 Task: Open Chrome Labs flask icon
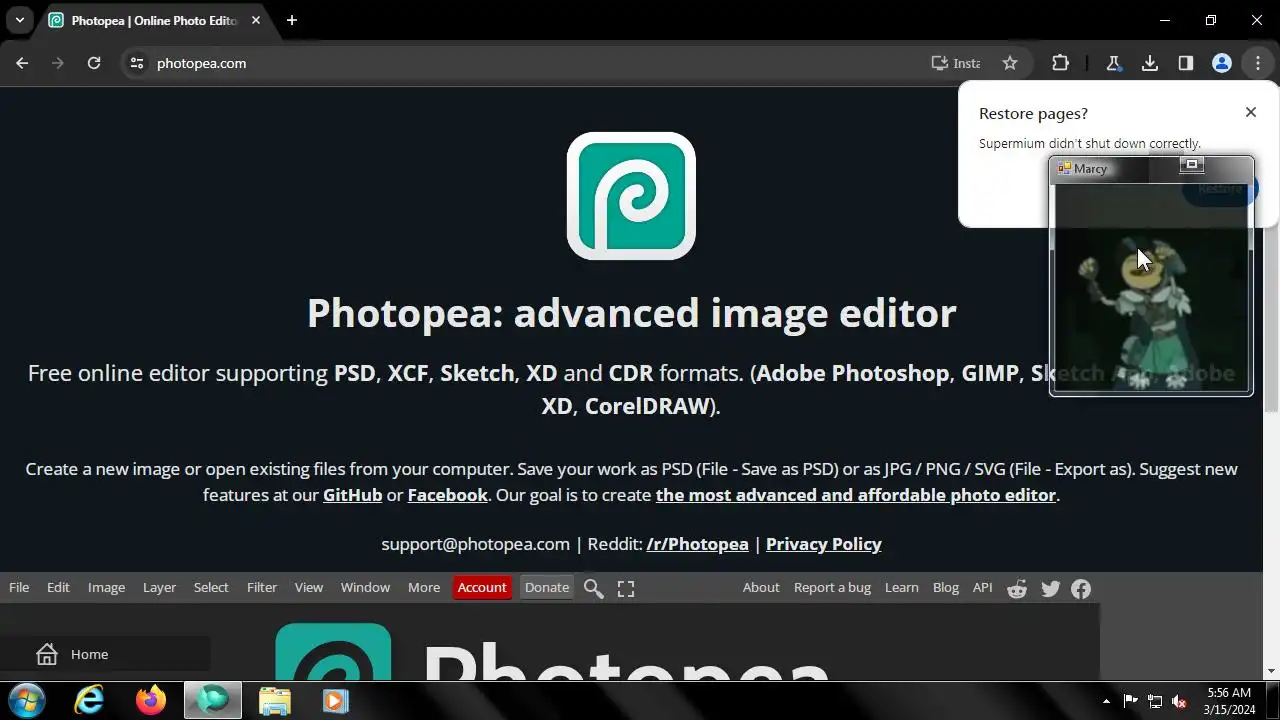[1113, 63]
